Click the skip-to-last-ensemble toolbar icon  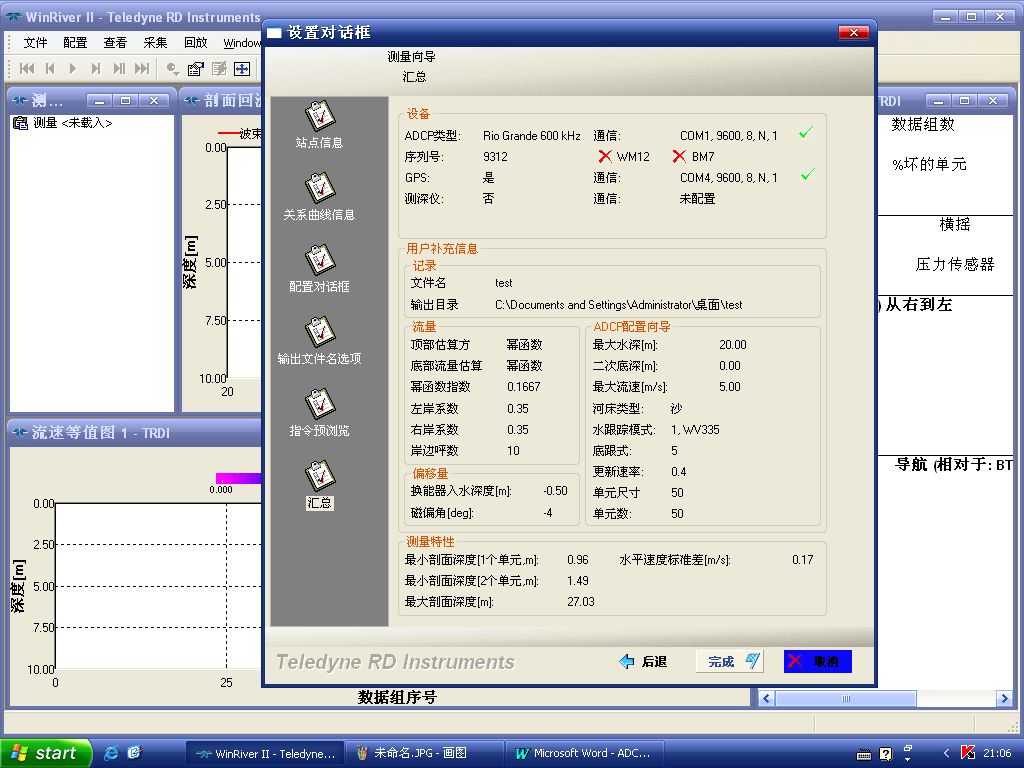pyautogui.click(x=142, y=68)
